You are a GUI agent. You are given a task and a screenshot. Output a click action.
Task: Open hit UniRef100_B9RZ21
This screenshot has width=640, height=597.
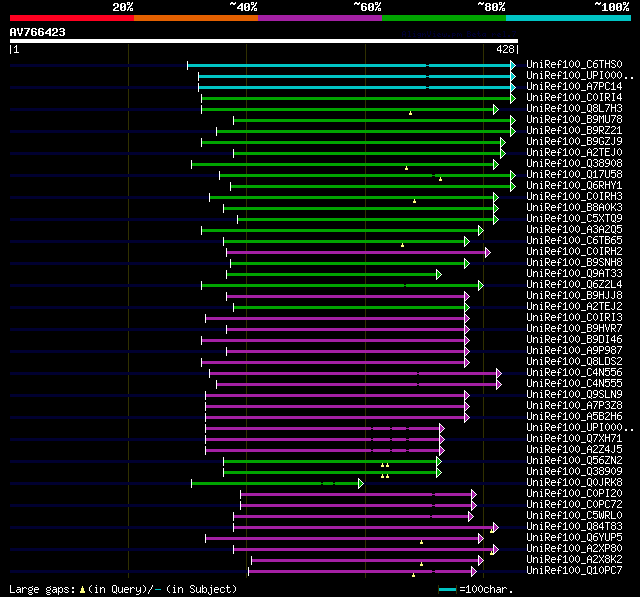tap(574, 131)
